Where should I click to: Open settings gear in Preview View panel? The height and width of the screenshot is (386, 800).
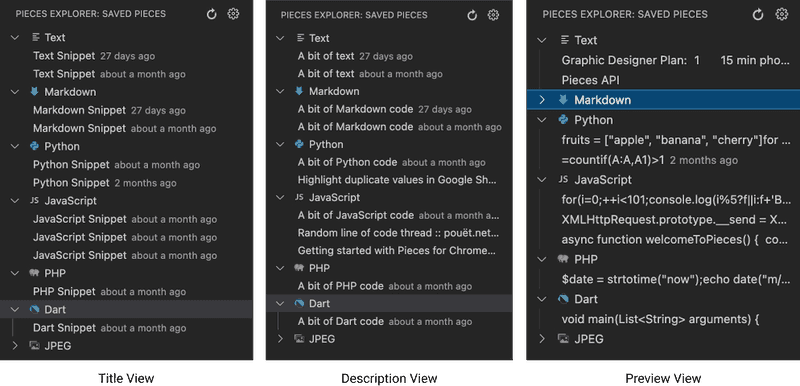coord(782,14)
